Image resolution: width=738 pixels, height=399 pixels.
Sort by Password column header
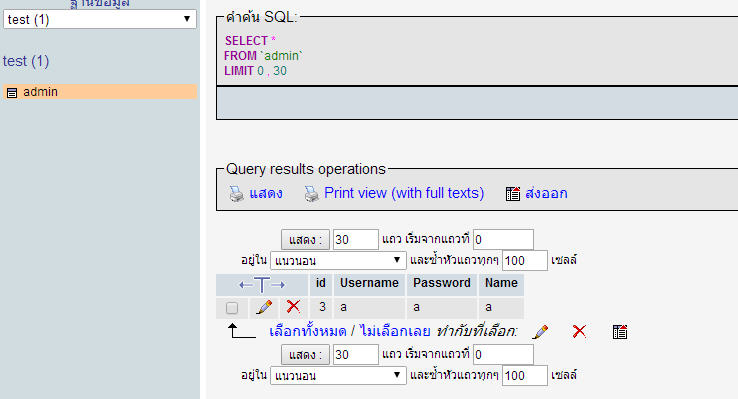441,283
